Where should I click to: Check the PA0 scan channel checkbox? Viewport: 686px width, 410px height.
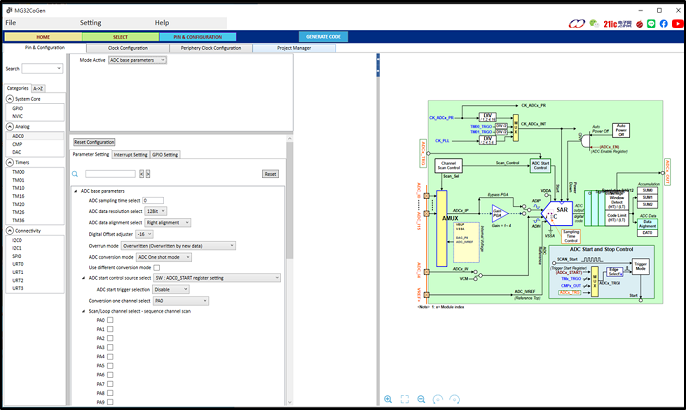click(x=110, y=320)
